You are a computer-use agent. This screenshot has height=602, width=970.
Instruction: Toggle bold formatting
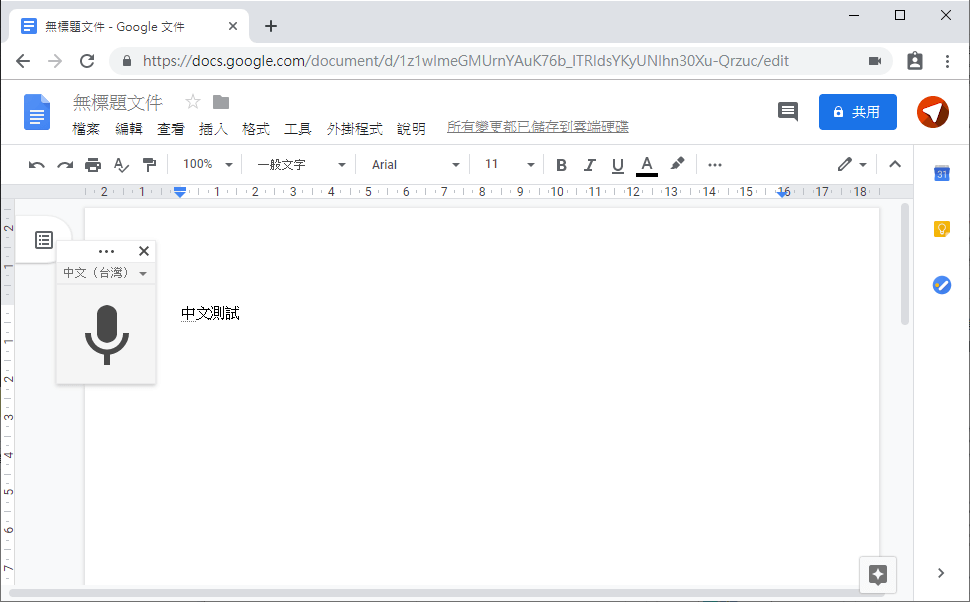(561, 165)
